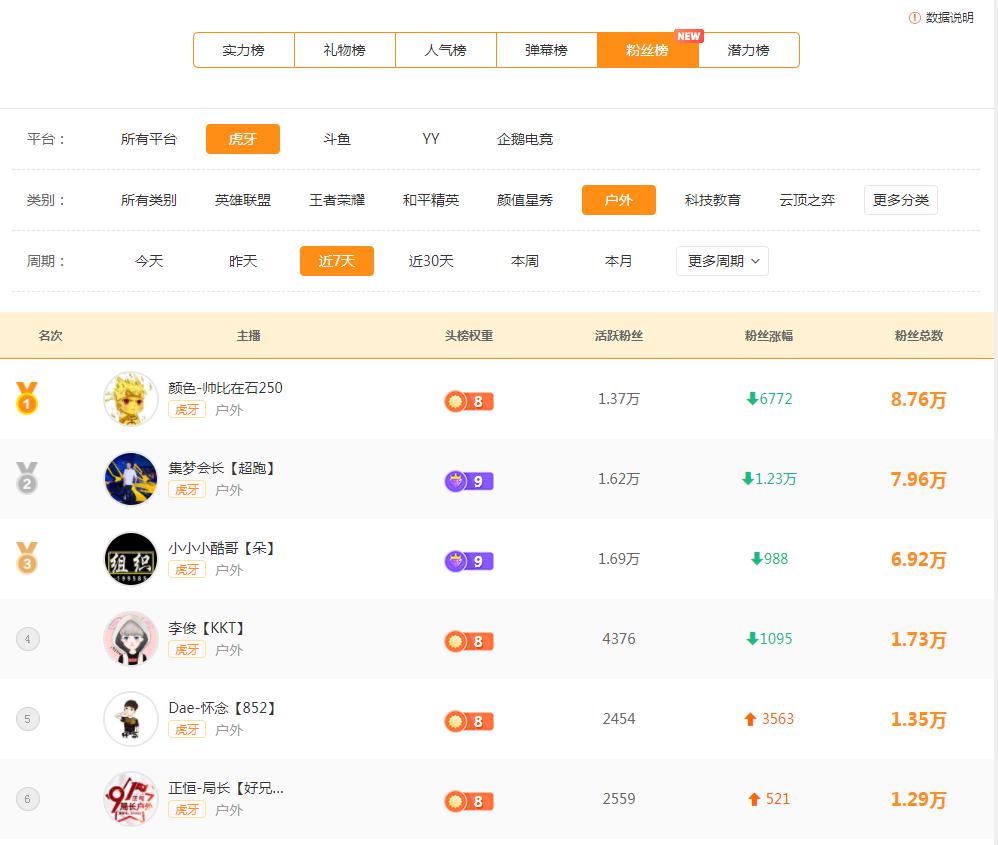Click level 9 badge for 集梦会长【超跑】
998x845 pixels.
pos(469,481)
